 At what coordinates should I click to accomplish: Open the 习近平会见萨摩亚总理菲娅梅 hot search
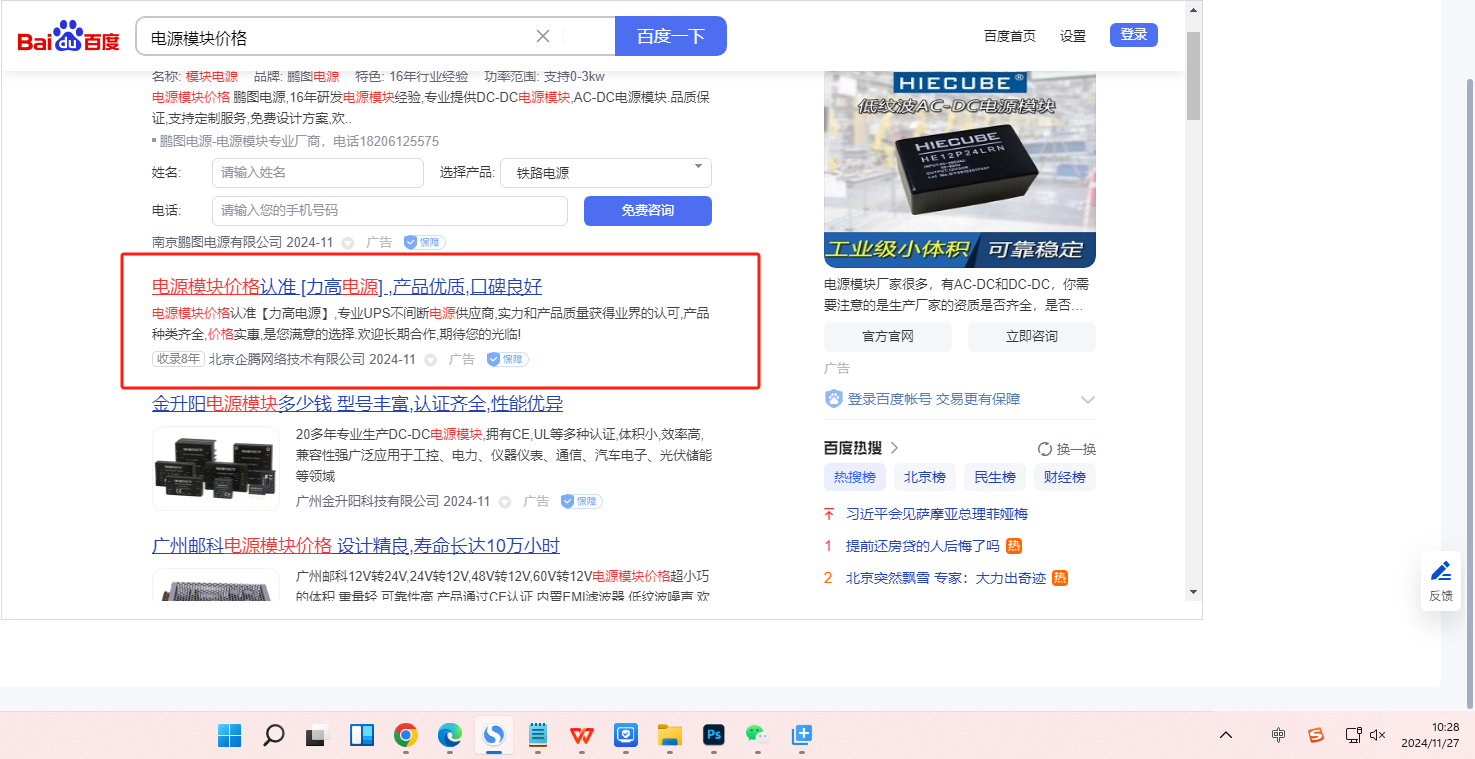[937, 514]
